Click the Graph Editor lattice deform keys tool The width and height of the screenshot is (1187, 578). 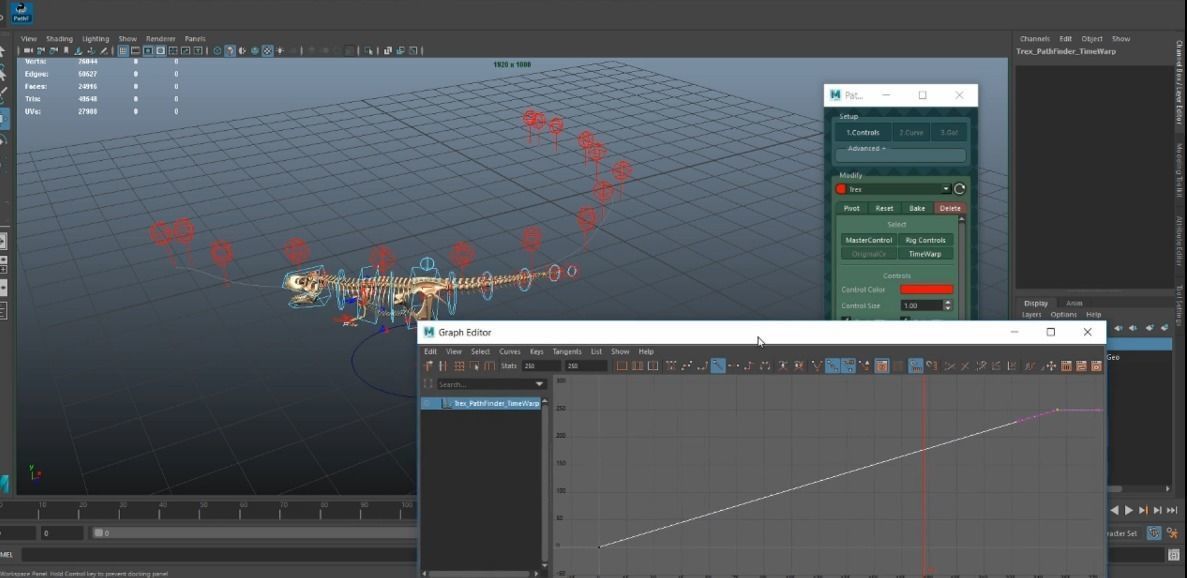[459, 366]
